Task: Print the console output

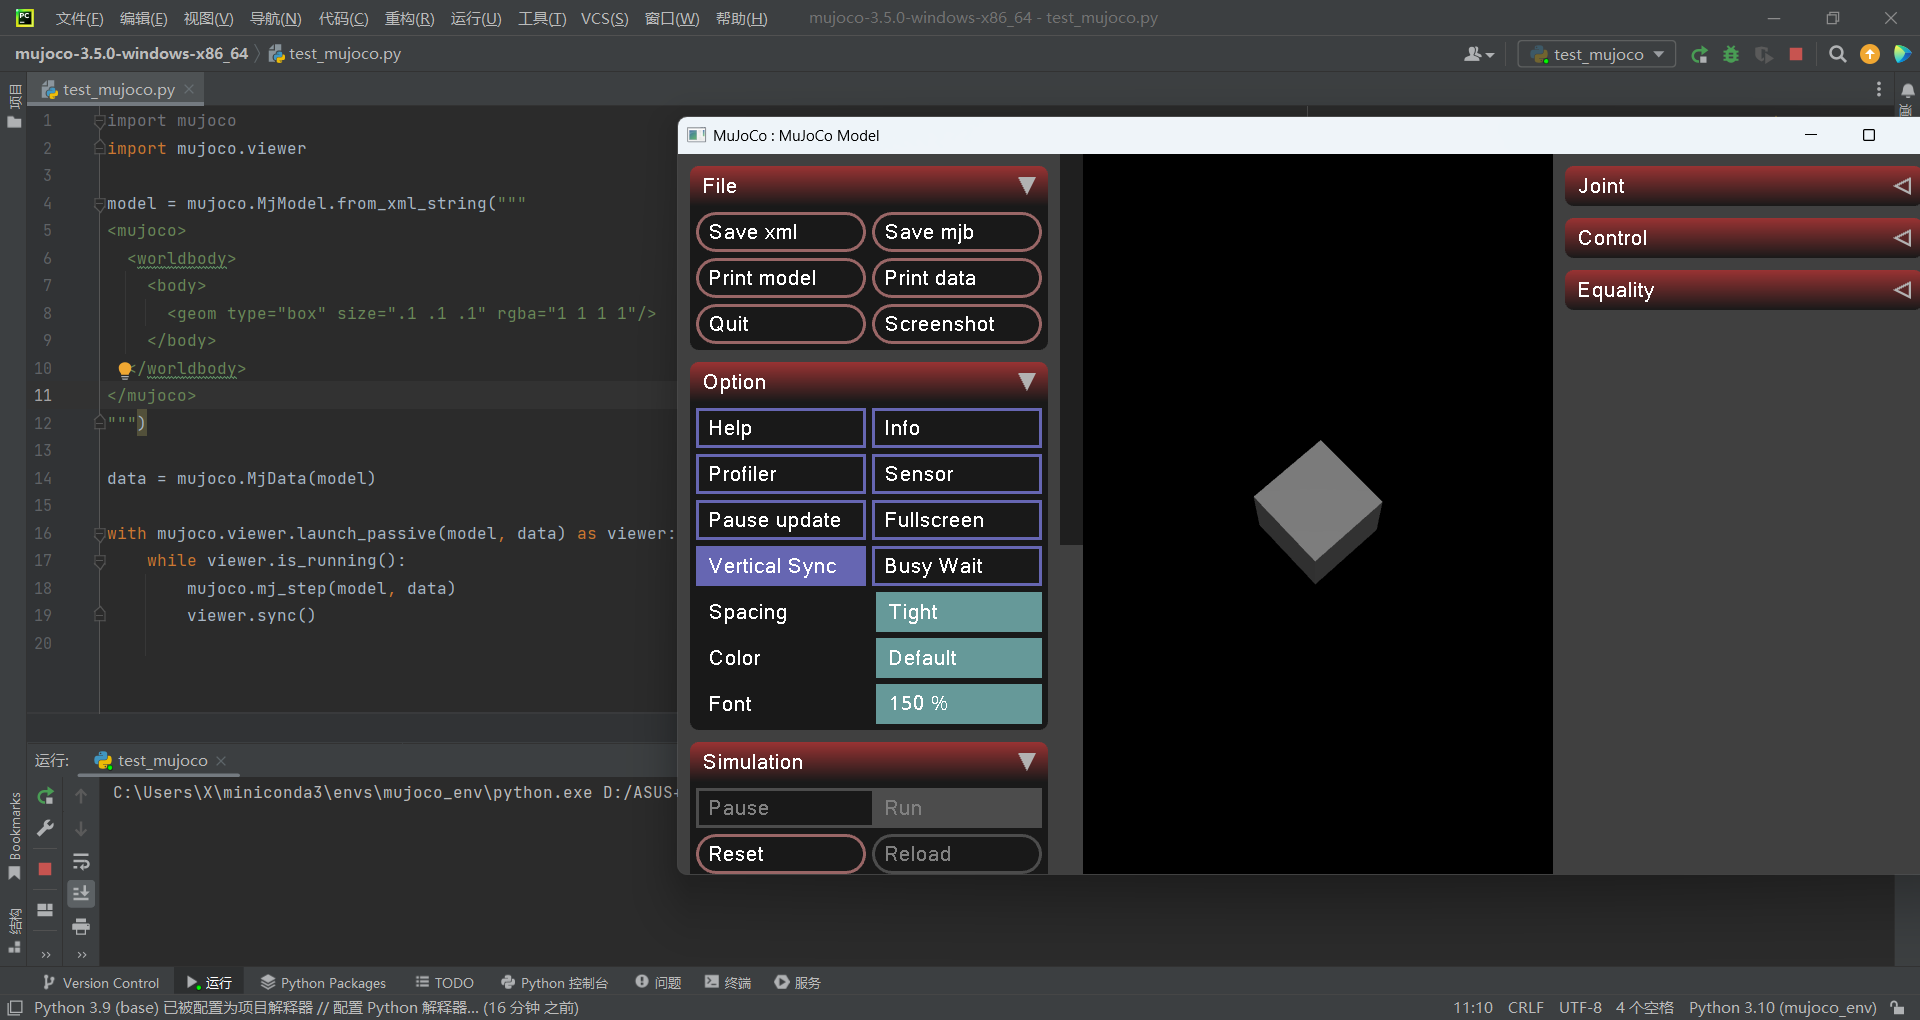Action: coord(81,927)
